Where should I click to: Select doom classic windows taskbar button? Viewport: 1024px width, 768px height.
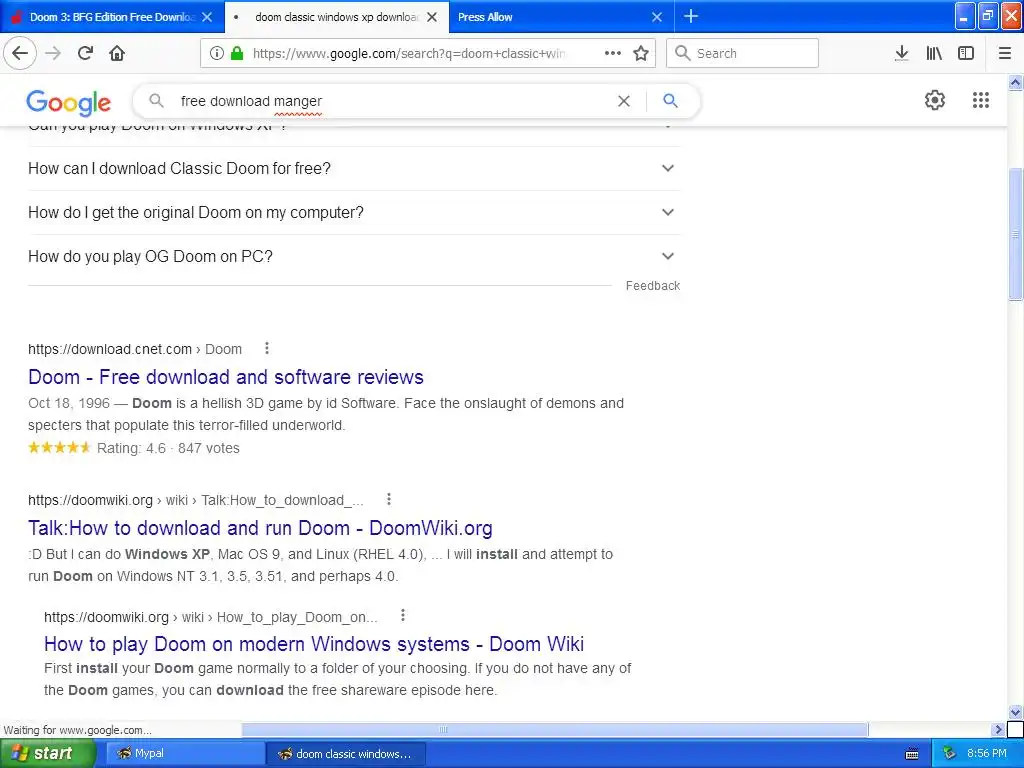(346, 753)
